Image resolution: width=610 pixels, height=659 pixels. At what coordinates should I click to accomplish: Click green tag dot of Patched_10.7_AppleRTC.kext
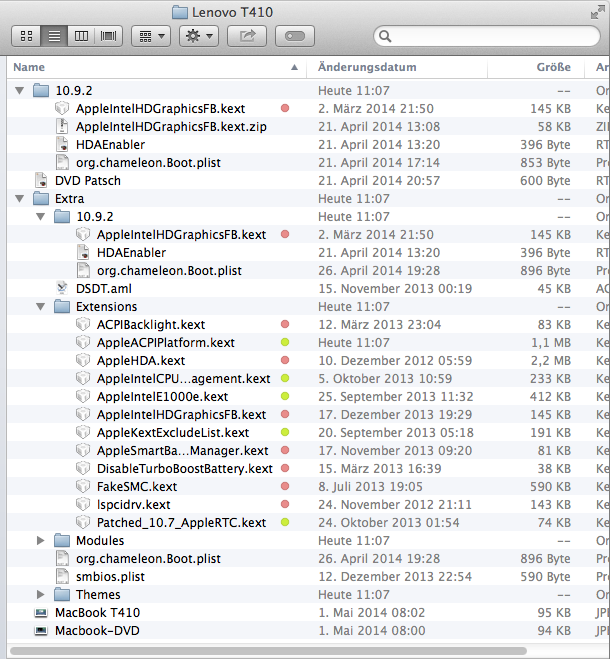[x=285, y=522]
